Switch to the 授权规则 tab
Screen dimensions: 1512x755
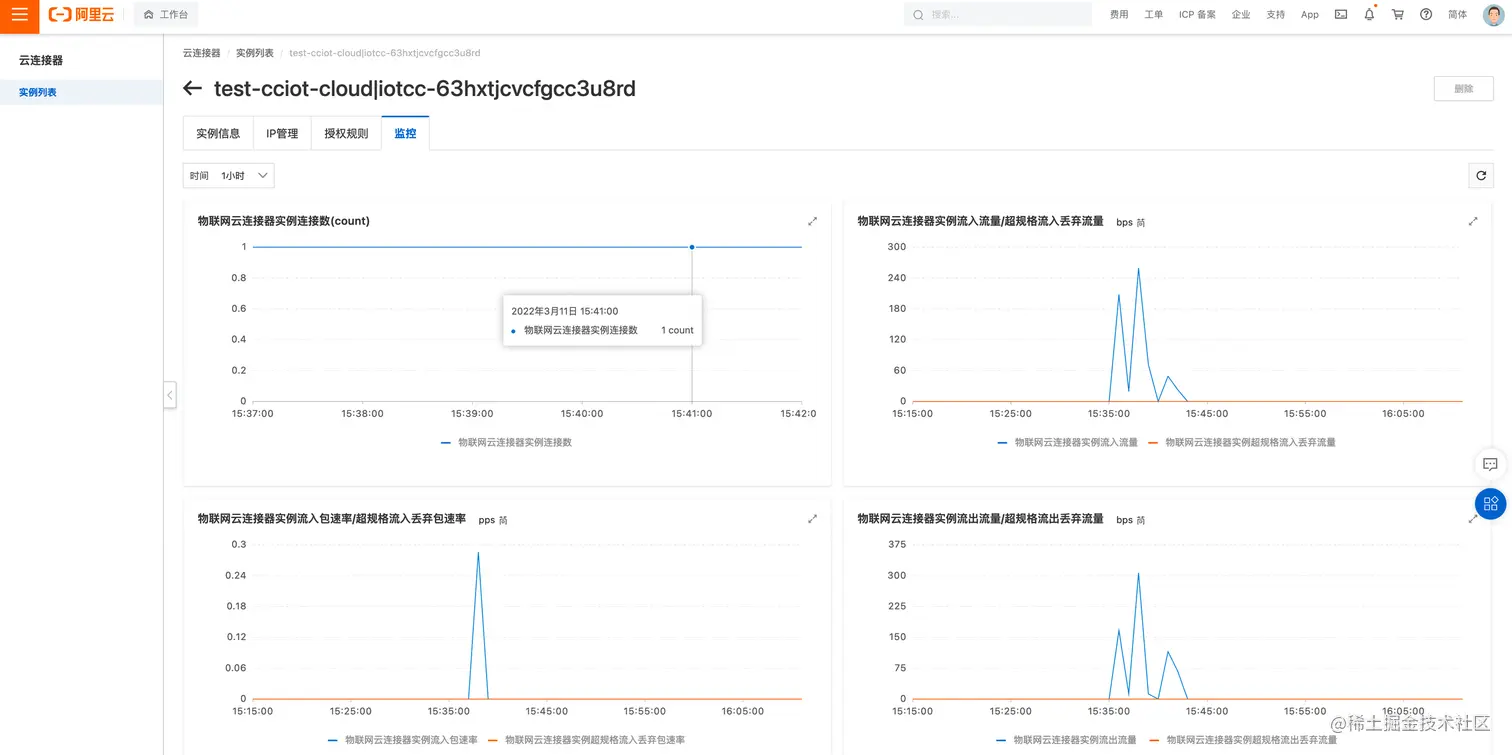[x=346, y=133]
